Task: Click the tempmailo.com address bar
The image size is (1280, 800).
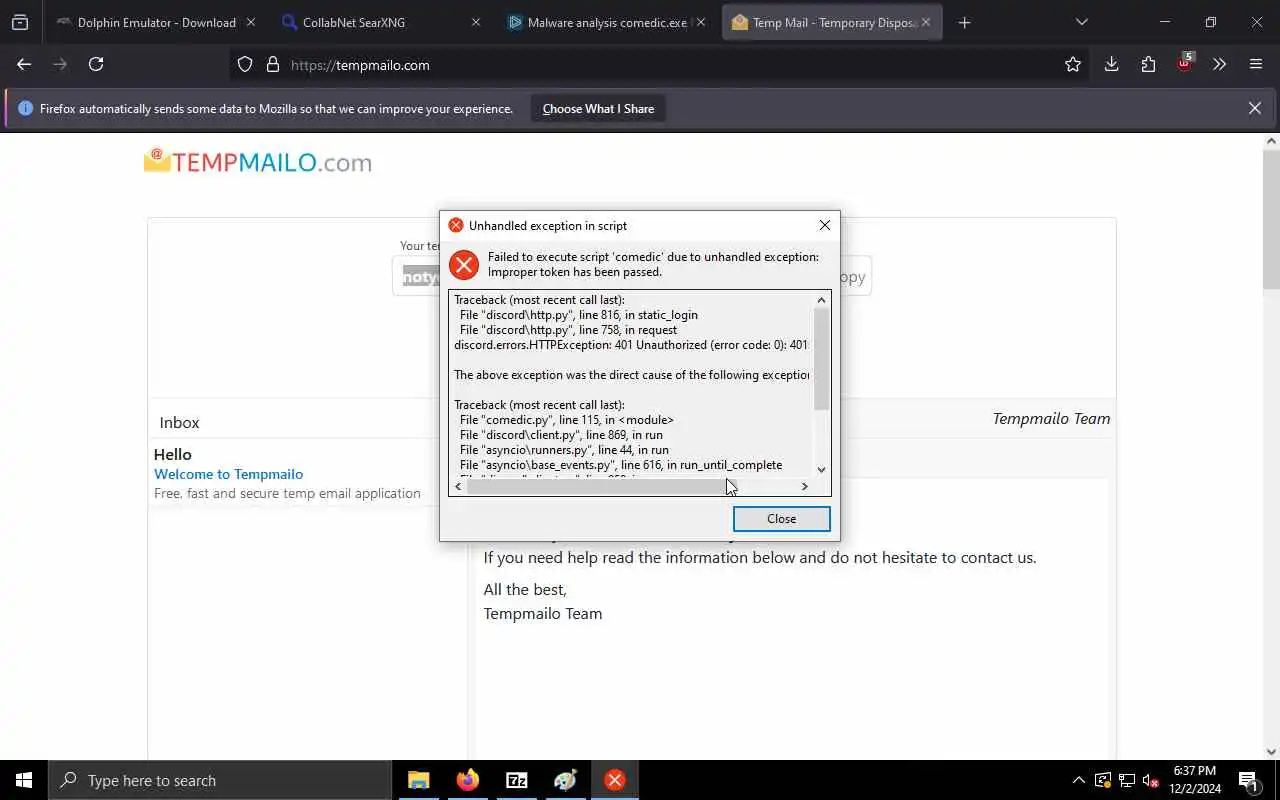Action: pyautogui.click(x=660, y=65)
